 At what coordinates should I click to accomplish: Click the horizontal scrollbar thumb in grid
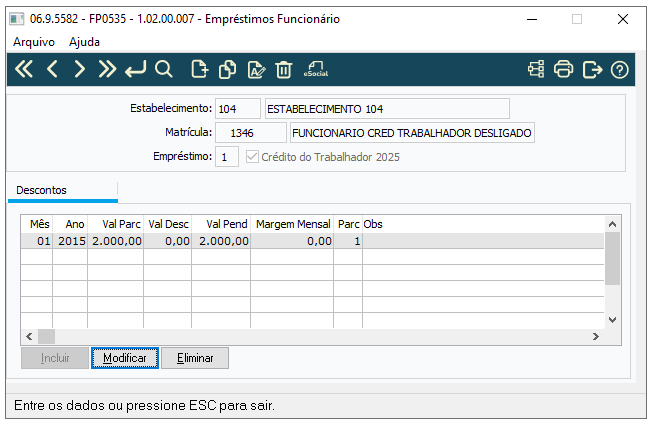[x=46, y=336]
